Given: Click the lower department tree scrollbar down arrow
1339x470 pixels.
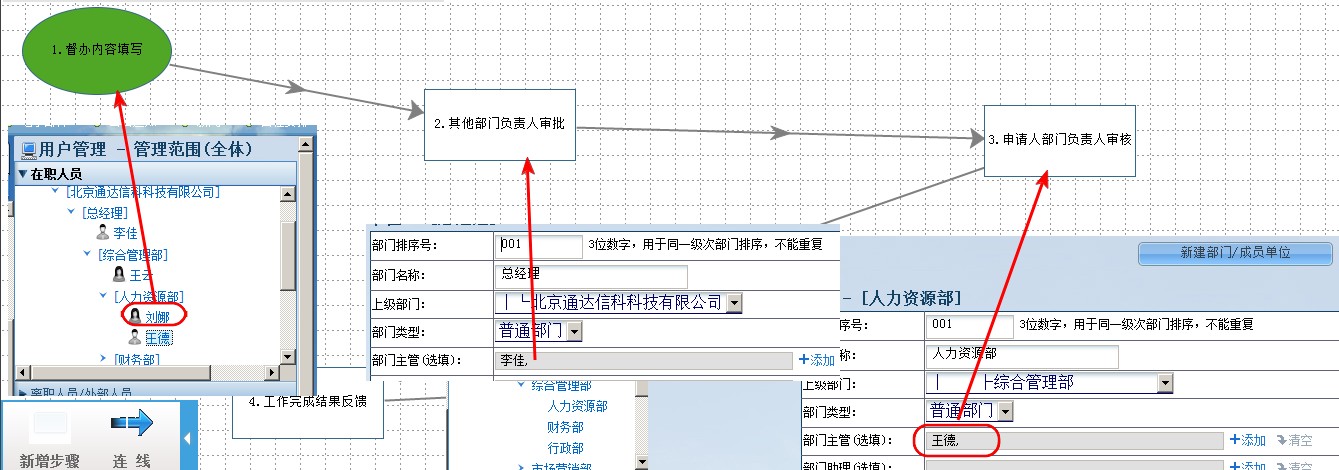Looking at the screenshot, I should pos(640,462).
